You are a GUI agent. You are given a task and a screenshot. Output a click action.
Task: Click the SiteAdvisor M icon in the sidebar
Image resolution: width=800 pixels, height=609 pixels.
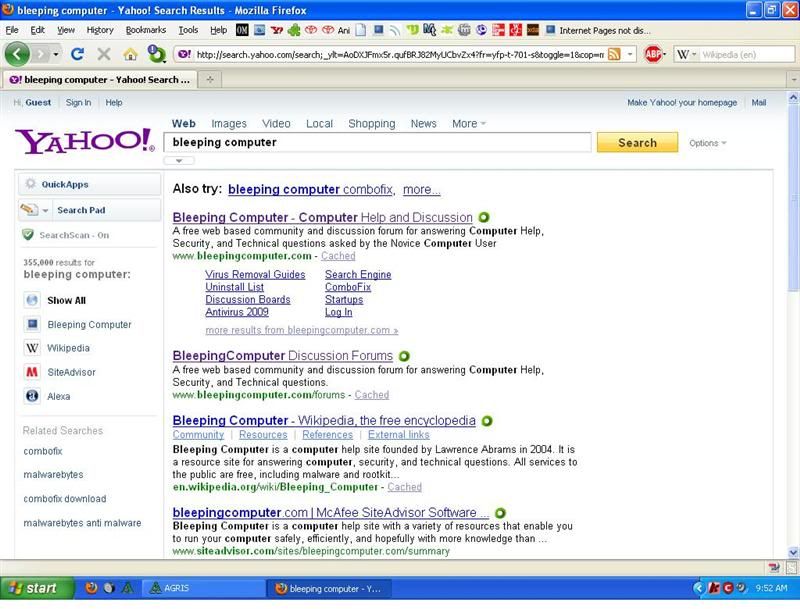tap(32, 372)
